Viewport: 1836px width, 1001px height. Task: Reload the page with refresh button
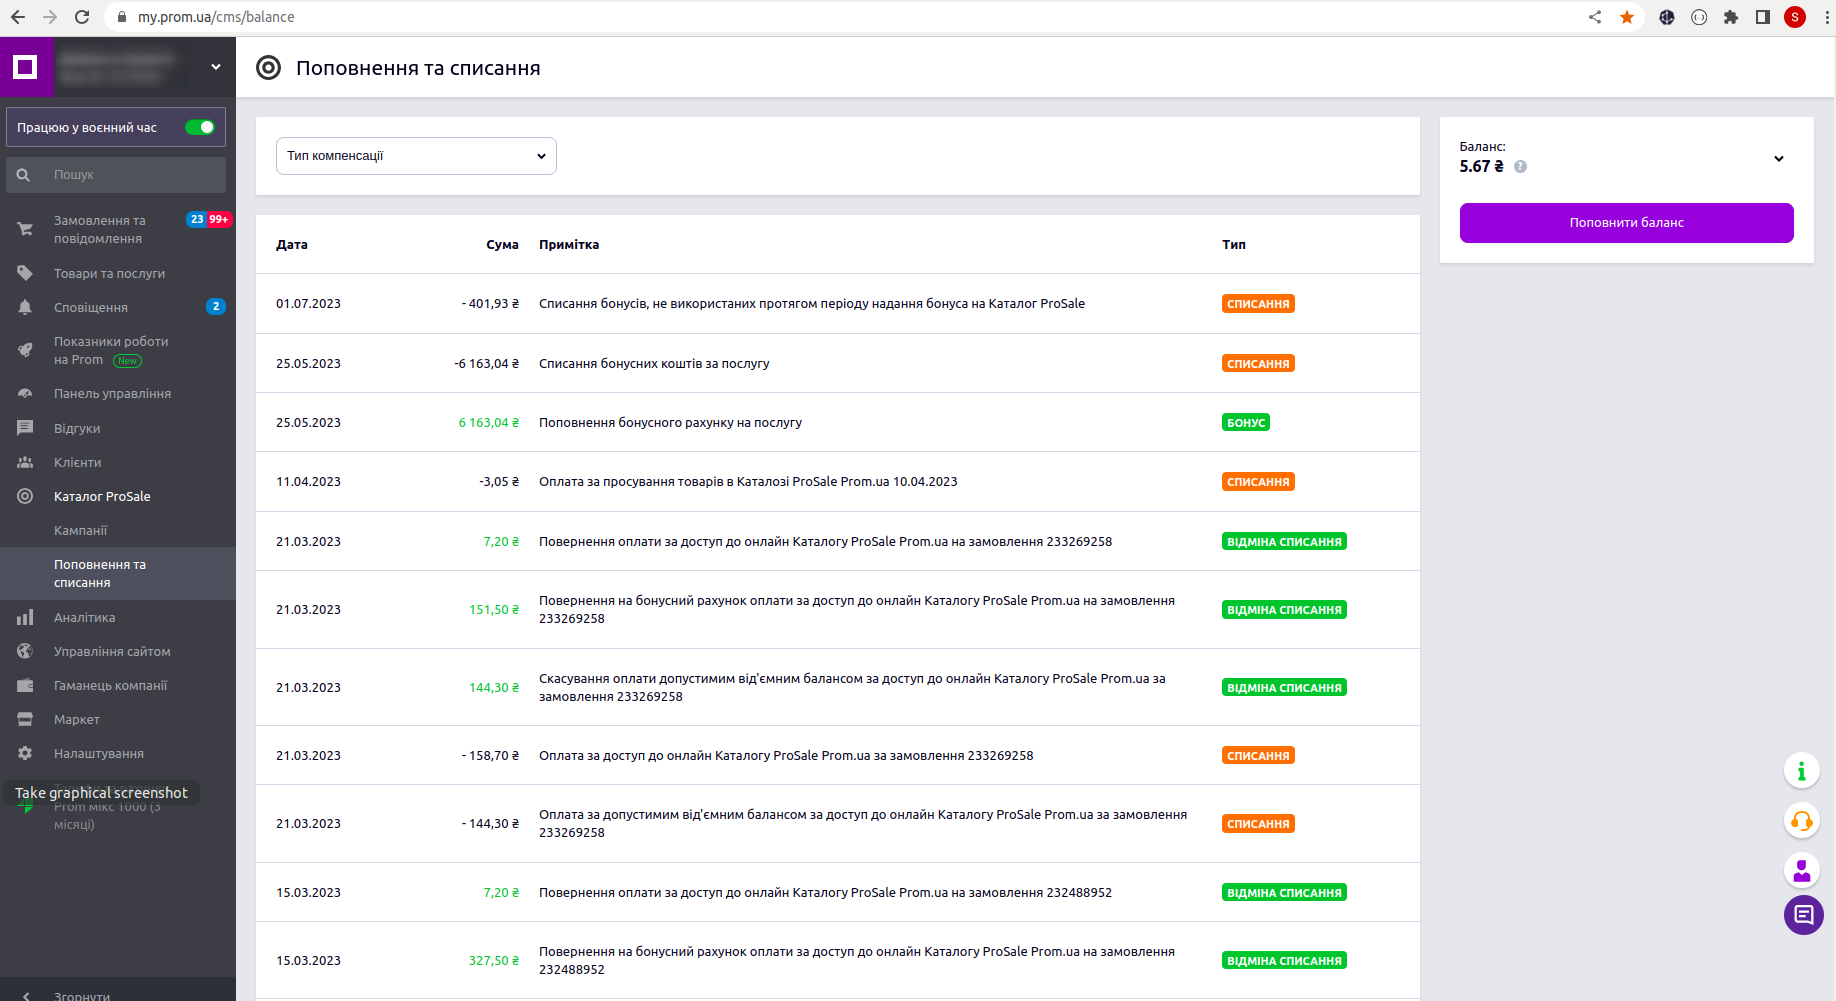(82, 17)
